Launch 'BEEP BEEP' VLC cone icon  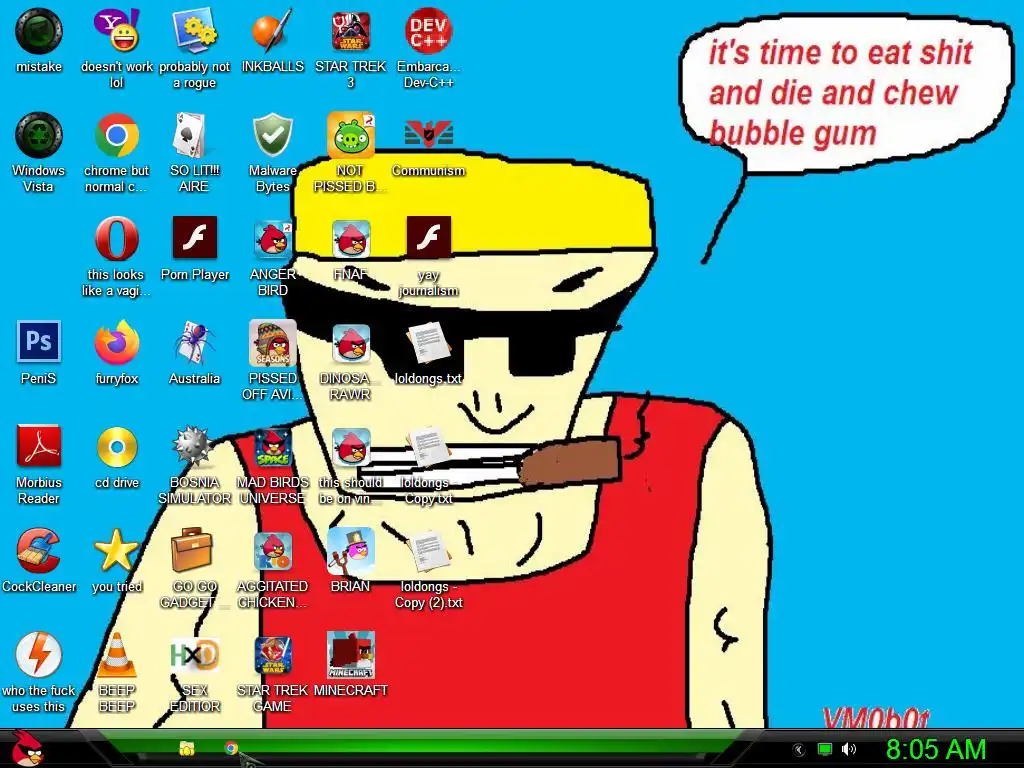[x=116, y=654]
